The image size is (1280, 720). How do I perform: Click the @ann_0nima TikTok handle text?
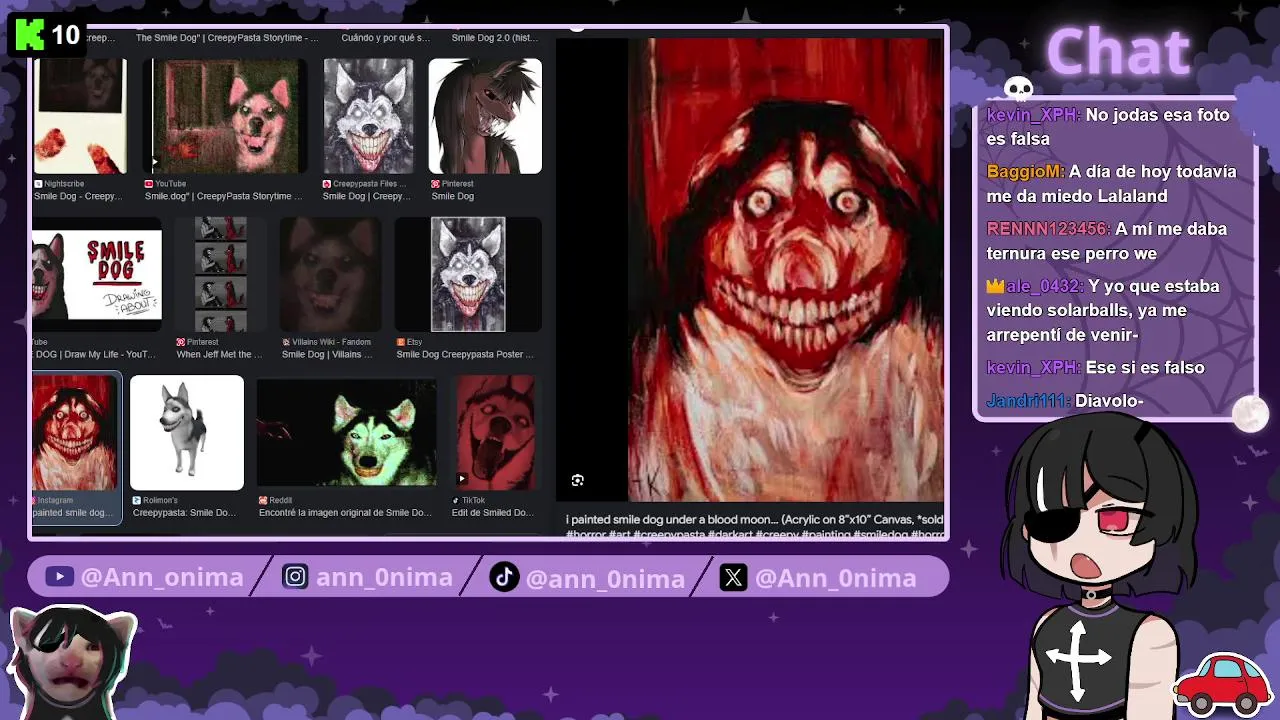[605, 578]
